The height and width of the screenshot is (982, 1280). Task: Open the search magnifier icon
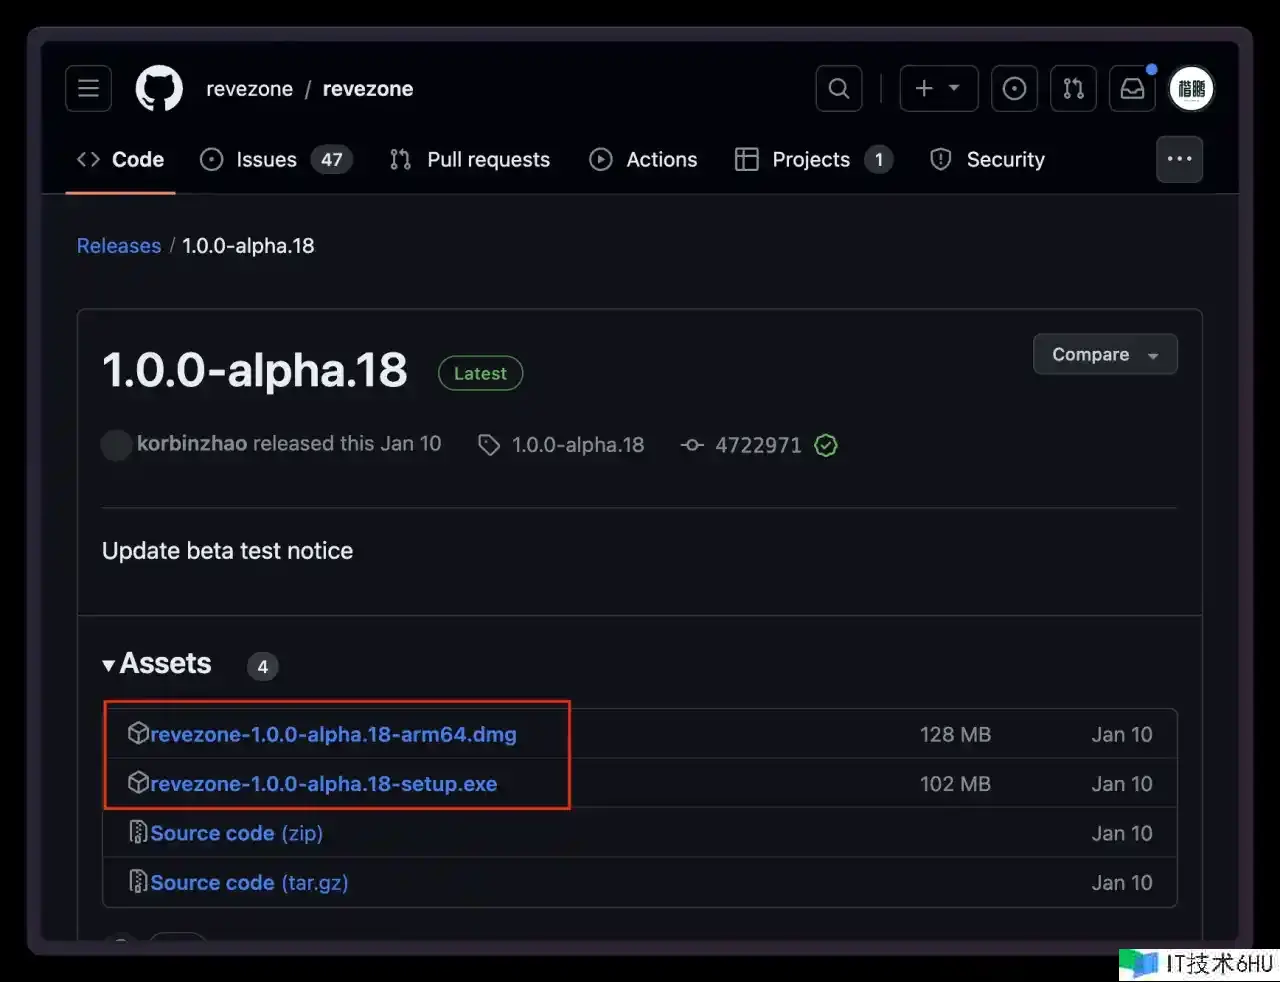[x=839, y=88]
